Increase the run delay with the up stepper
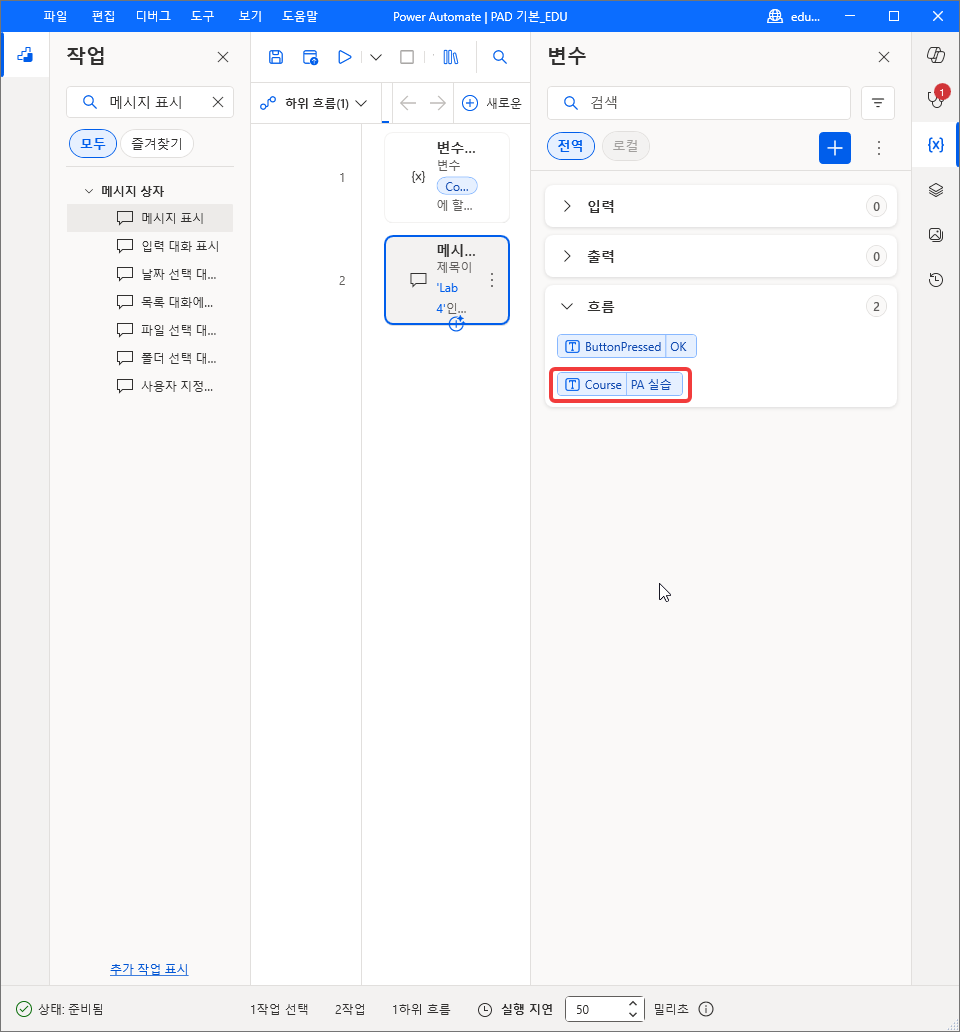This screenshot has width=960, height=1032. (x=632, y=1004)
